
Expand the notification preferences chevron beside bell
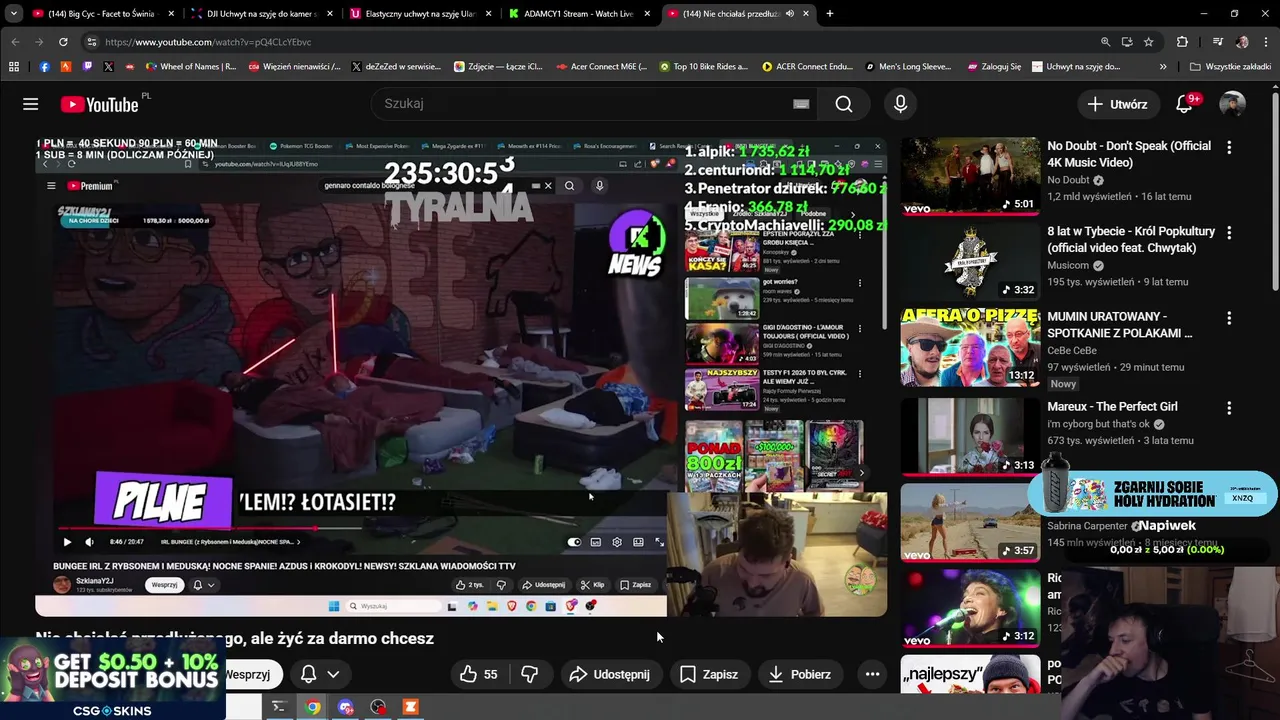click(333, 674)
